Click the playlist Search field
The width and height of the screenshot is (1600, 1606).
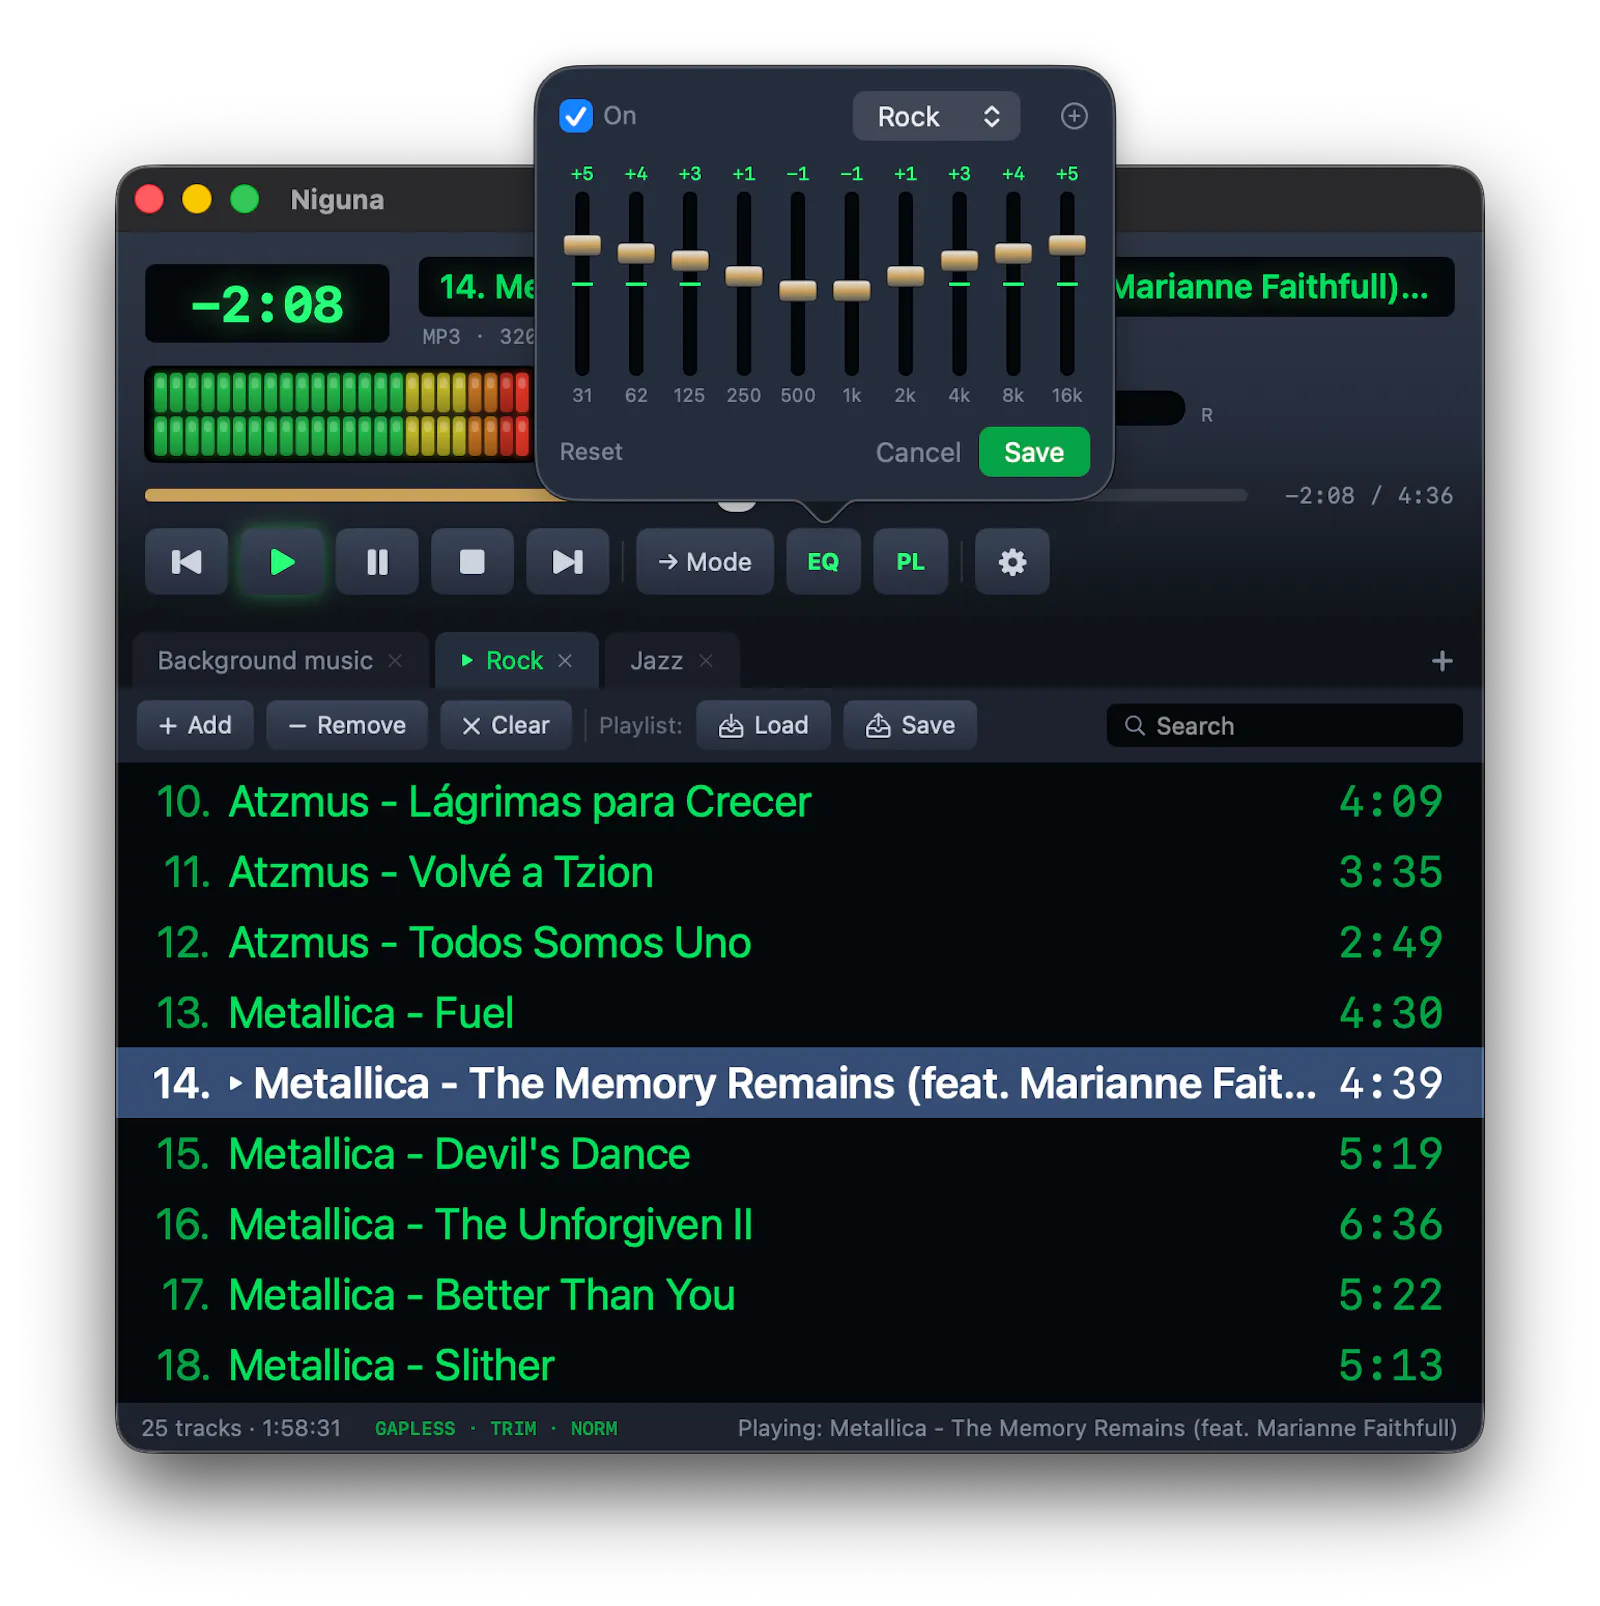[x=1284, y=725]
